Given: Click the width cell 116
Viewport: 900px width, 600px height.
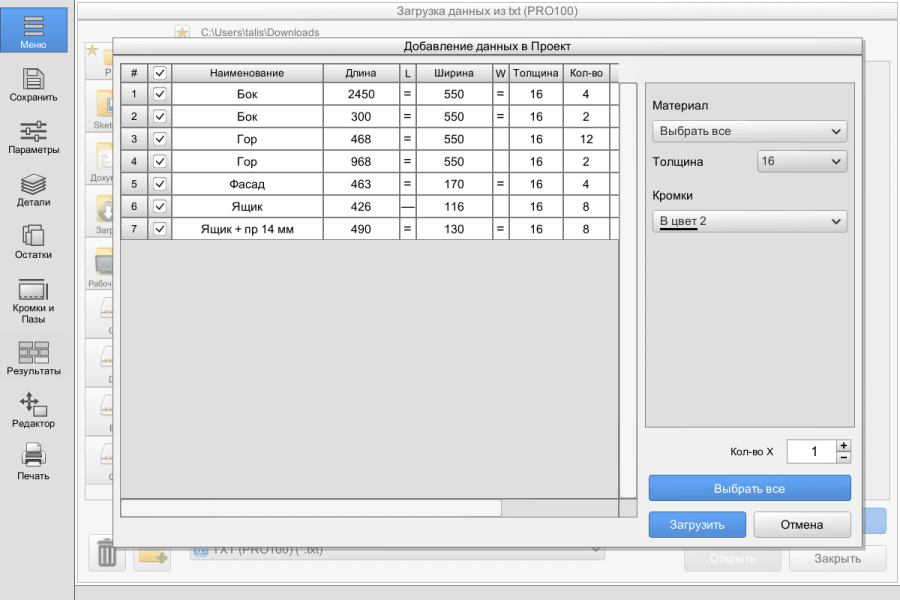Looking at the screenshot, I should click(x=453, y=206).
